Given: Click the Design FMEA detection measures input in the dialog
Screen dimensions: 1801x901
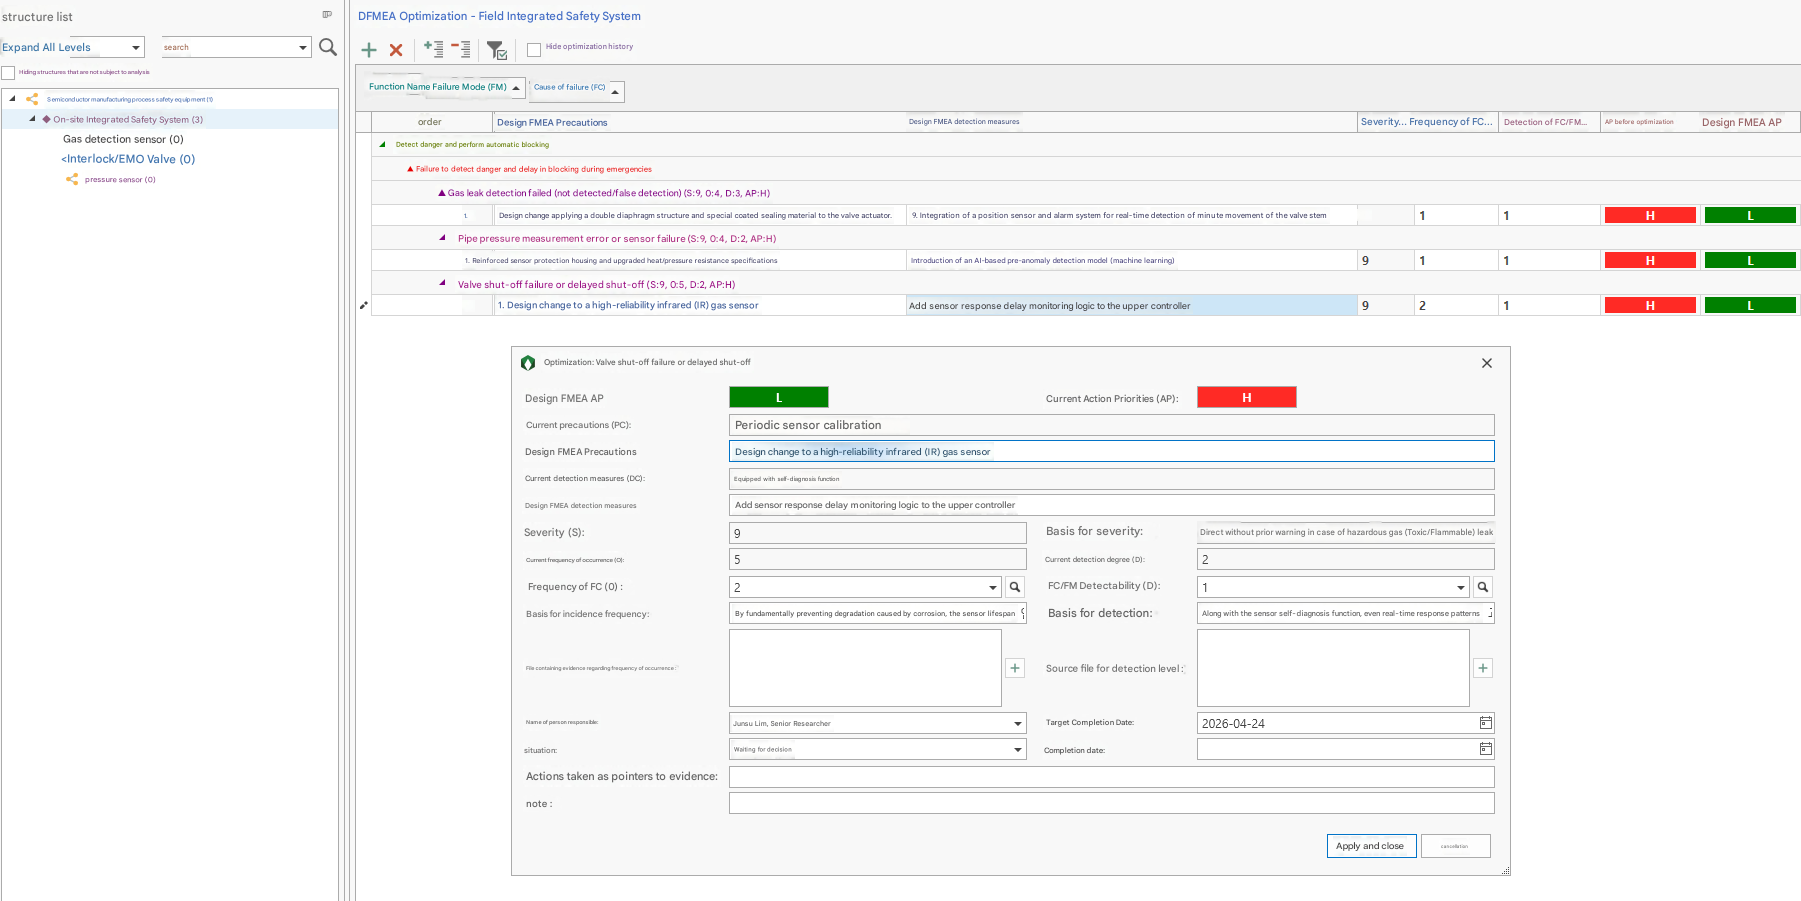Looking at the screenshot, I should (x=1112, y=505).
